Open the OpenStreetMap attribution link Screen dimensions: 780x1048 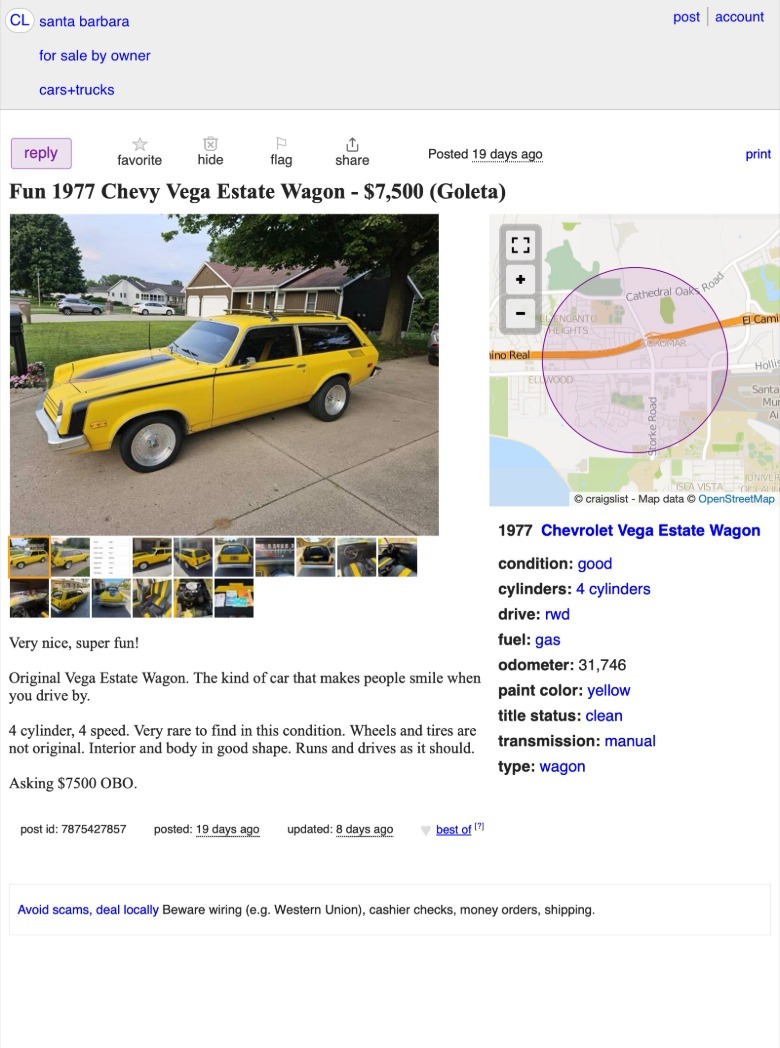pos(737,499)
